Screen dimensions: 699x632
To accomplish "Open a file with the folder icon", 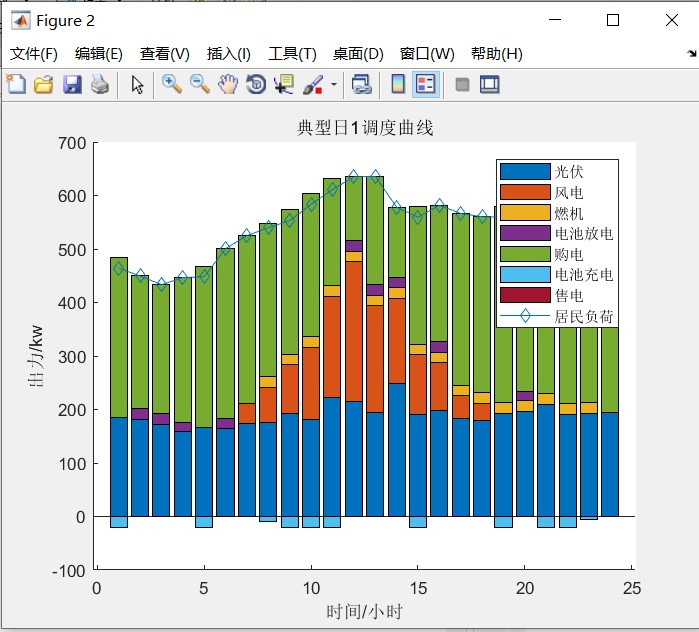I will 44,84.
